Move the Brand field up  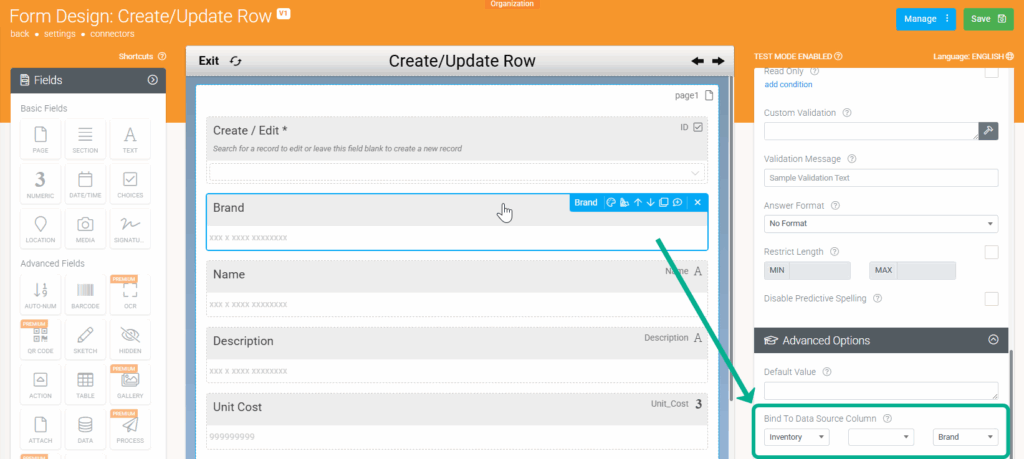click(x=638, y=202)
